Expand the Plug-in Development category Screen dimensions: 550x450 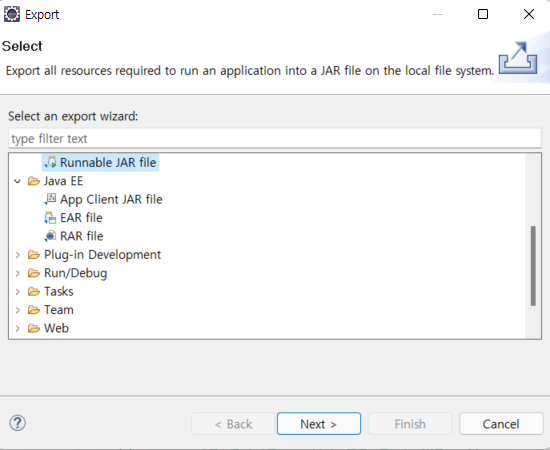[x=17, y=255]
